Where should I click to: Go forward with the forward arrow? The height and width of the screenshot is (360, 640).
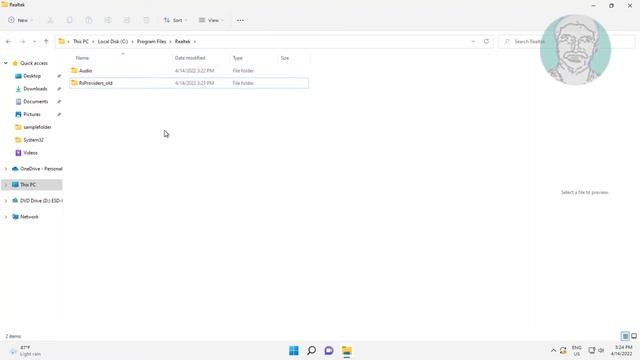pos(23,42)
